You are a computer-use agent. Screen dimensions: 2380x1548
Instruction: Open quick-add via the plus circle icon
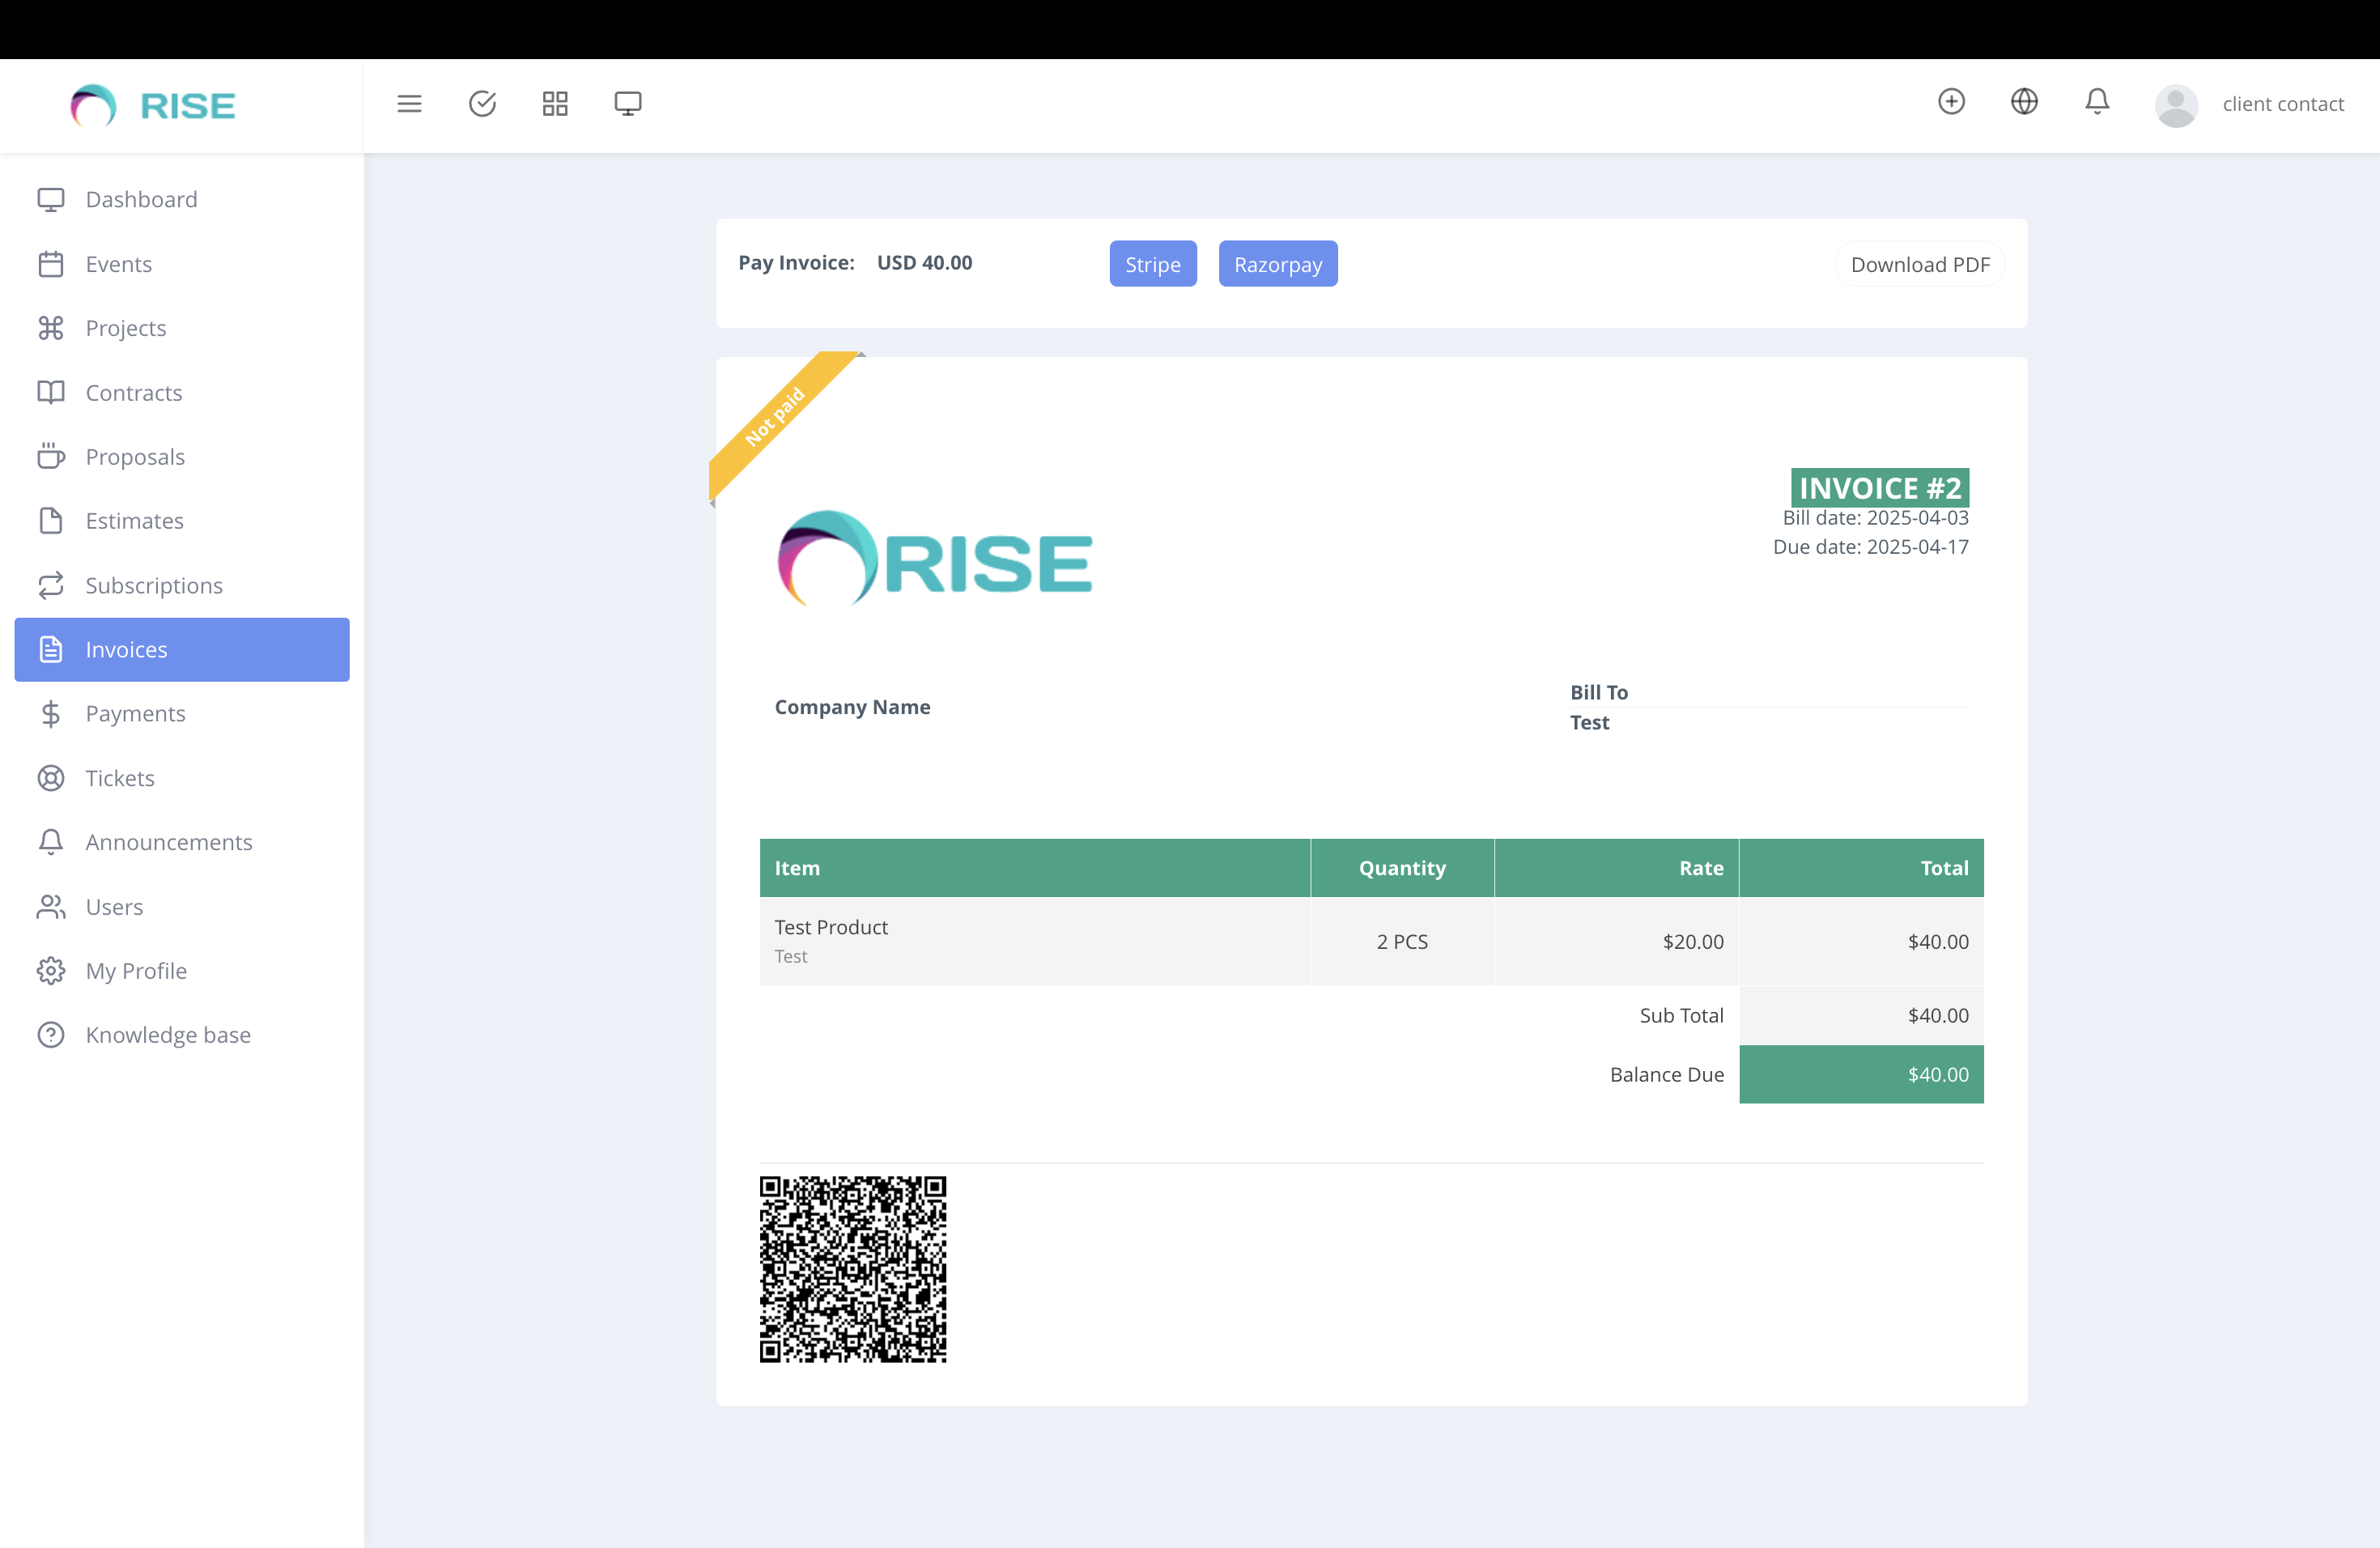(x=1950, y=101)
